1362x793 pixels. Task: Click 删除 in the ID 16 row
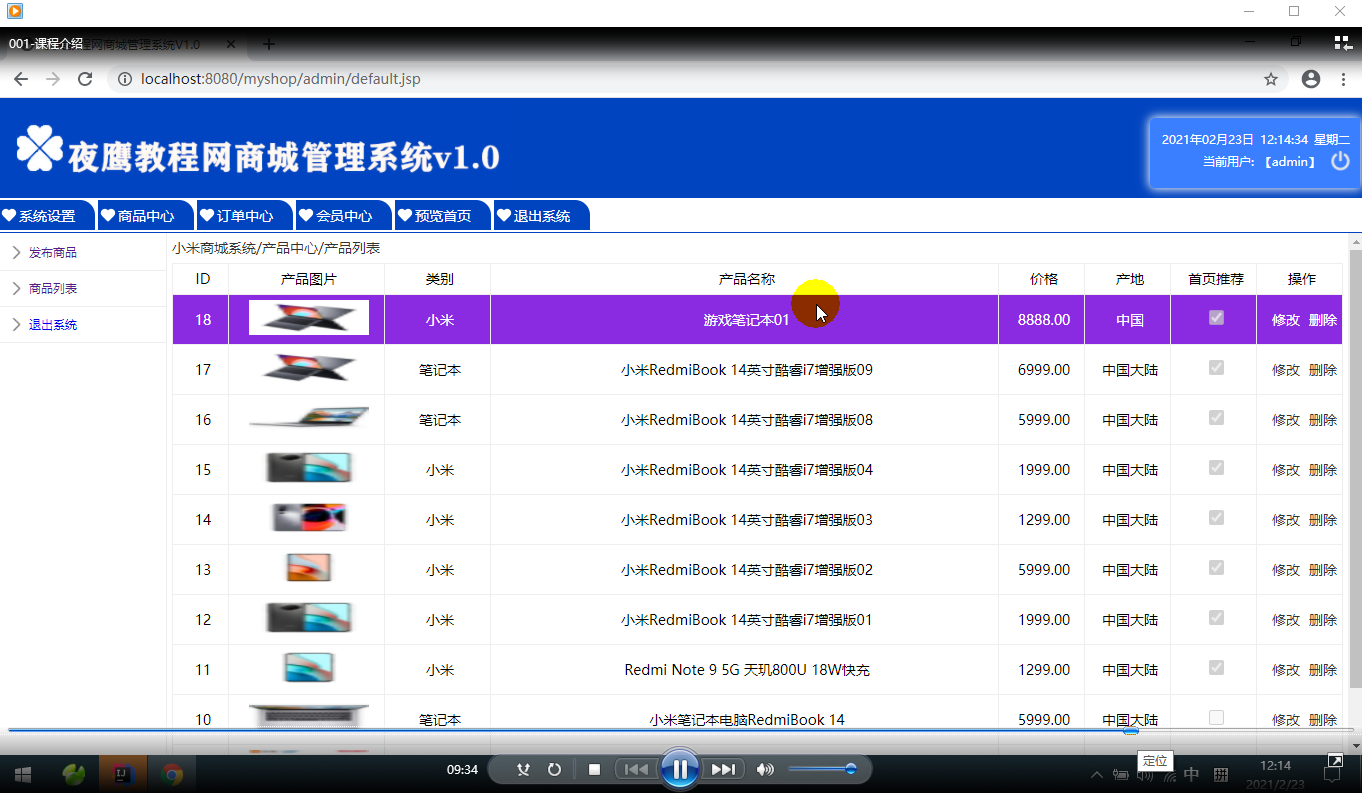tap(1323, 420)
